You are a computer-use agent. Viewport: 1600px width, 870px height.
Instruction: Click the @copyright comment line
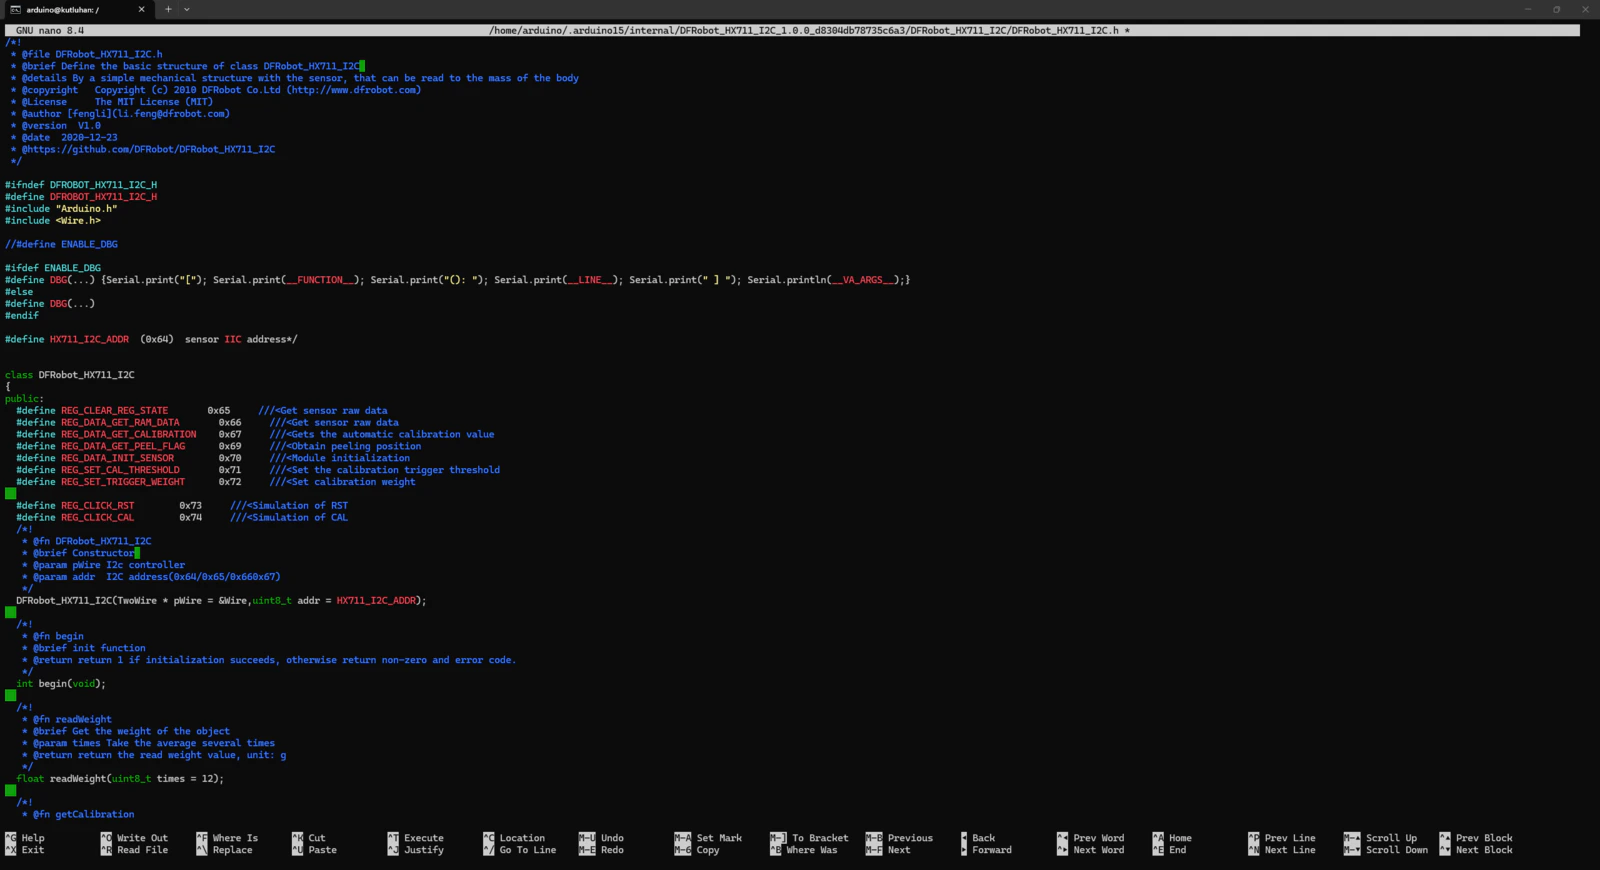pyautogui.click(x=216, y=89)
